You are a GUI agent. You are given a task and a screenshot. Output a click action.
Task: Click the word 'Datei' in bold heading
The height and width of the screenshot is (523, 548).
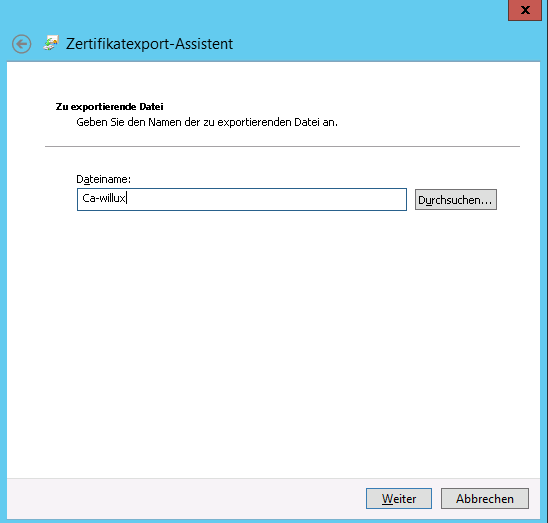151,107
